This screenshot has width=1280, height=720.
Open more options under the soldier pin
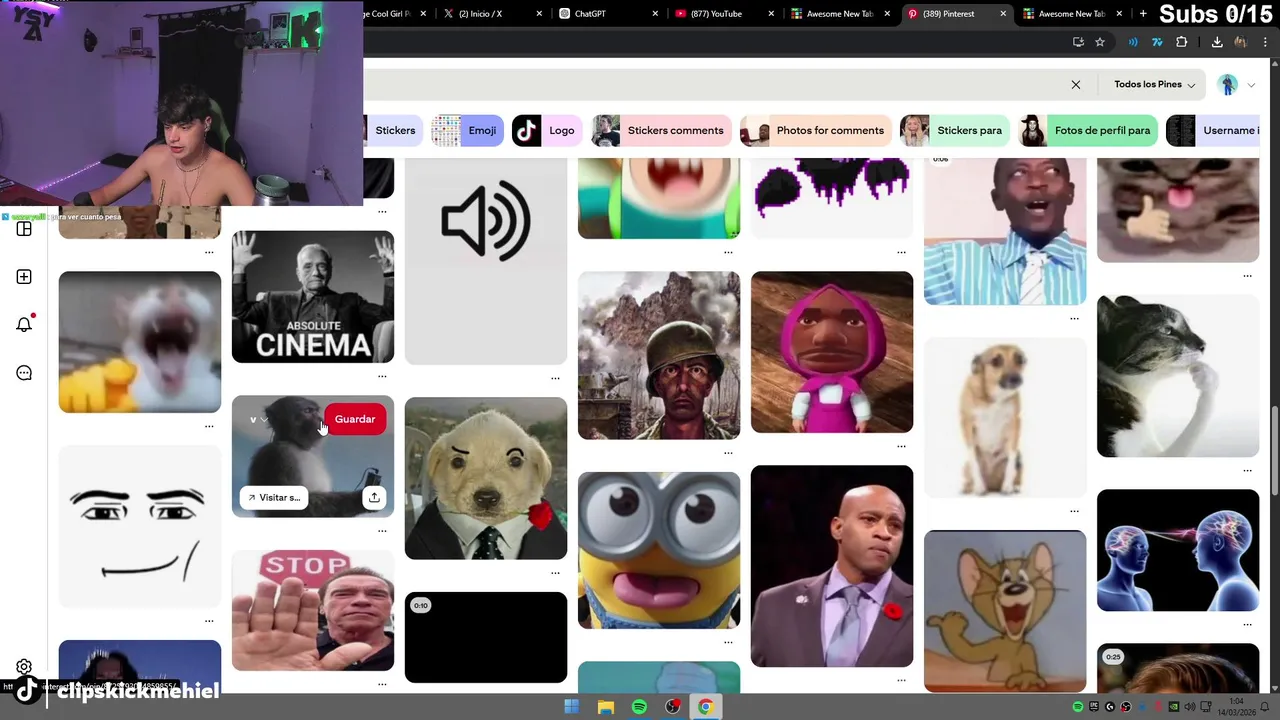[728, 452]
